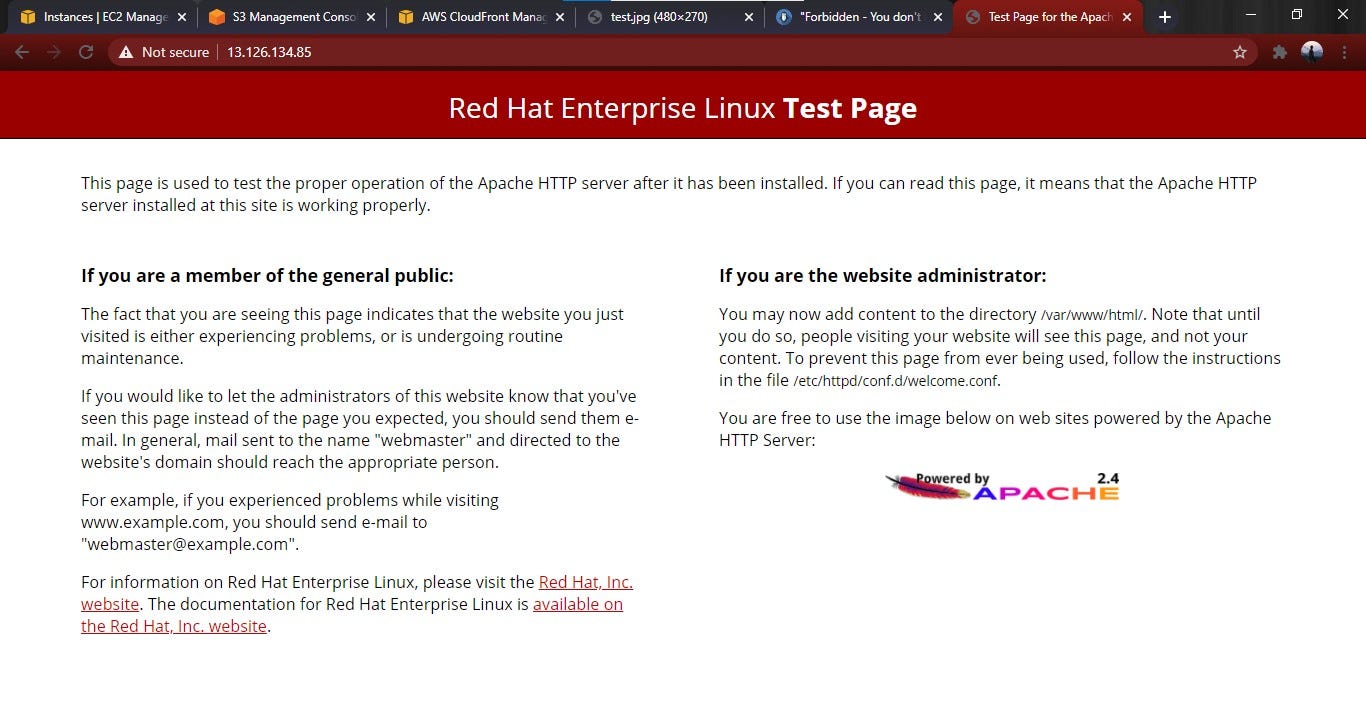Switch to the S3 Management Console tab
Image resolution: width=1366 pixels, height=727 pixels.
click(x=290, y=17)
